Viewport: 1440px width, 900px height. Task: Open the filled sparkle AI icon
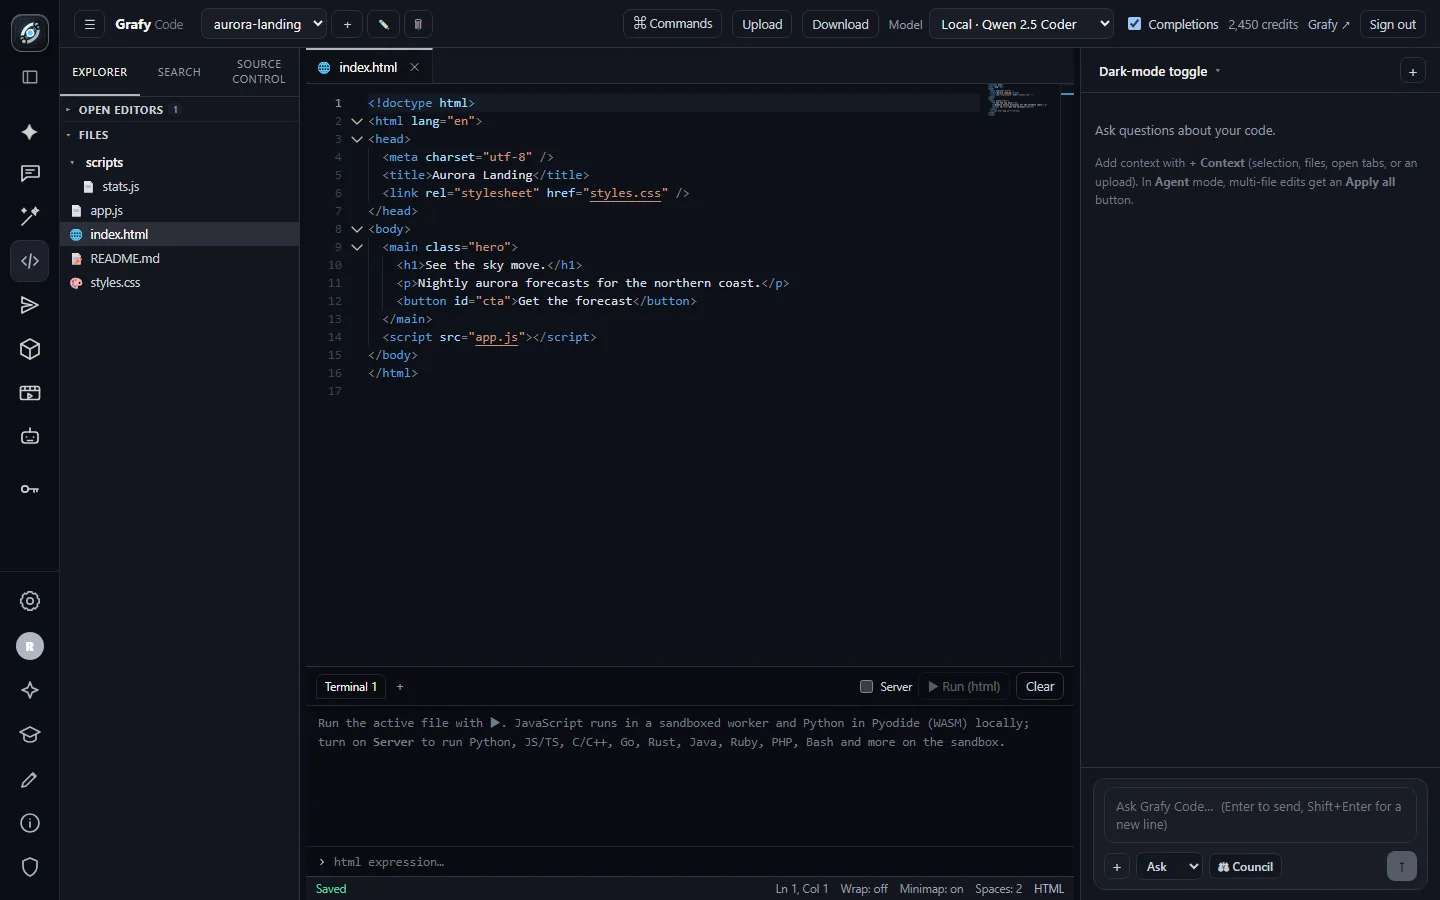pyautogui.click(x=30, y=132)
